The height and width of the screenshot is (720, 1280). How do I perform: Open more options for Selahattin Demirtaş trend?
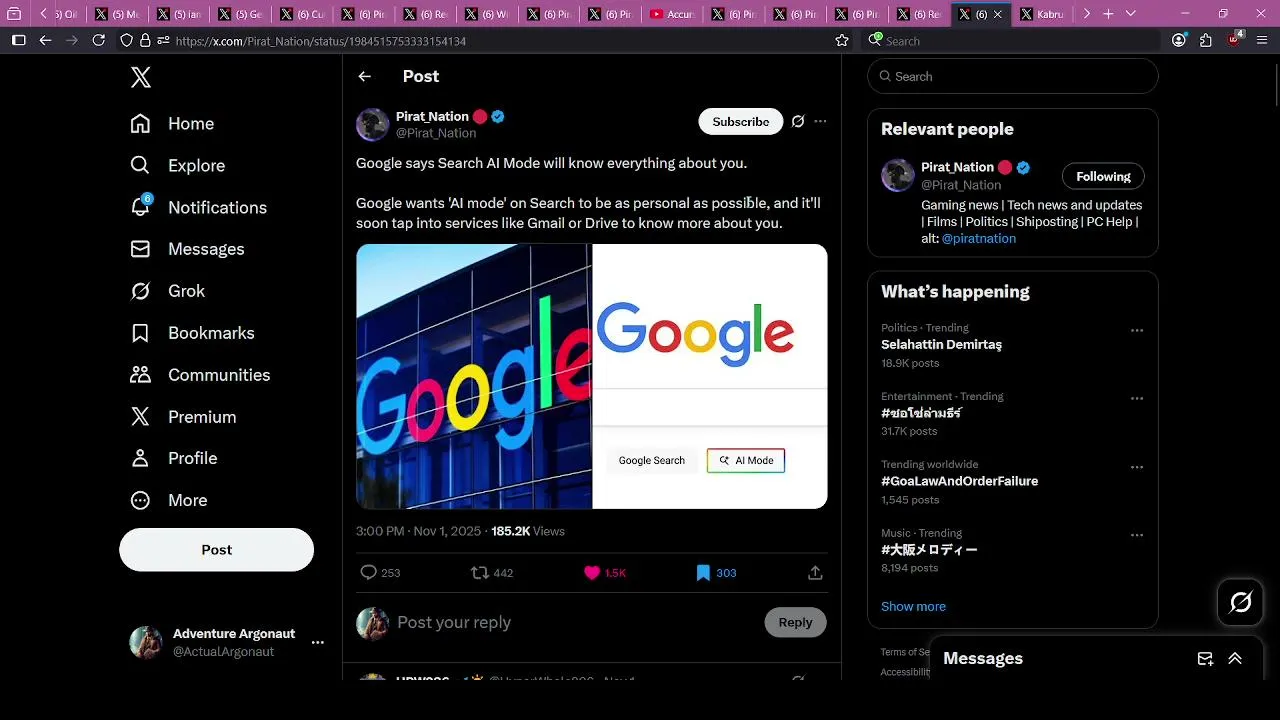[1137, 331]
